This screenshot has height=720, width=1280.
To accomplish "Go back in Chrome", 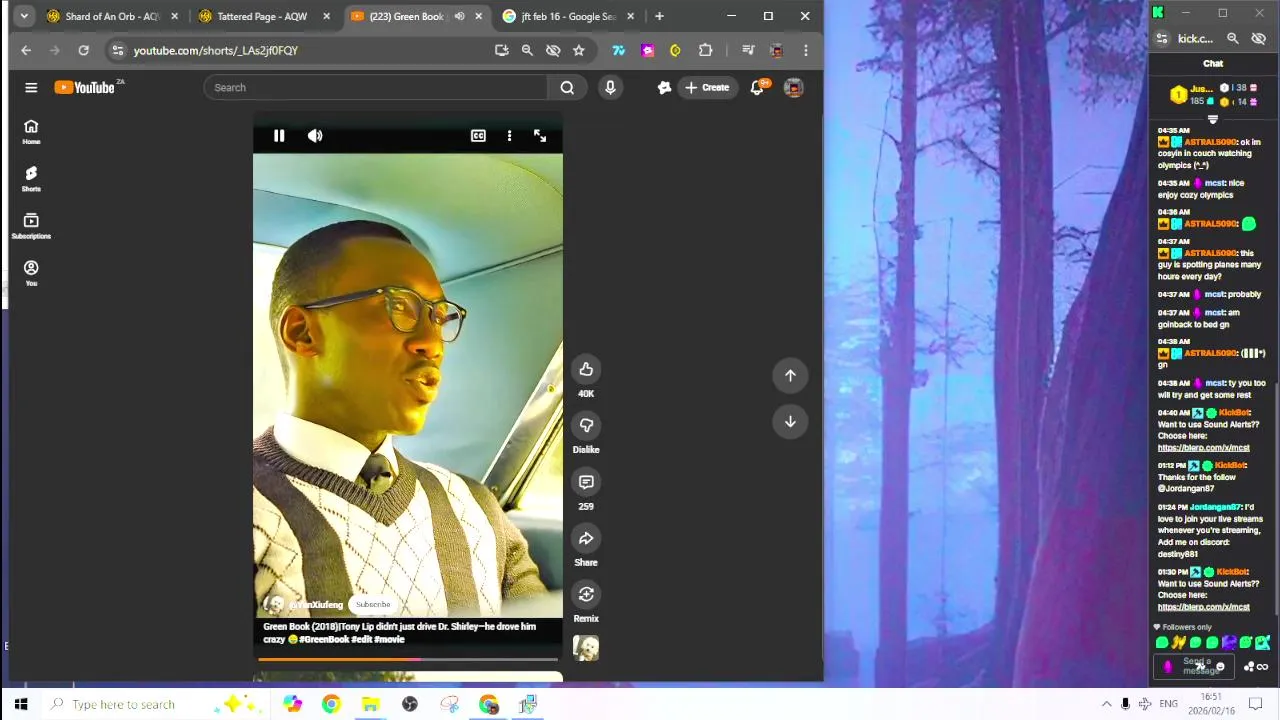I will (26, 50).
